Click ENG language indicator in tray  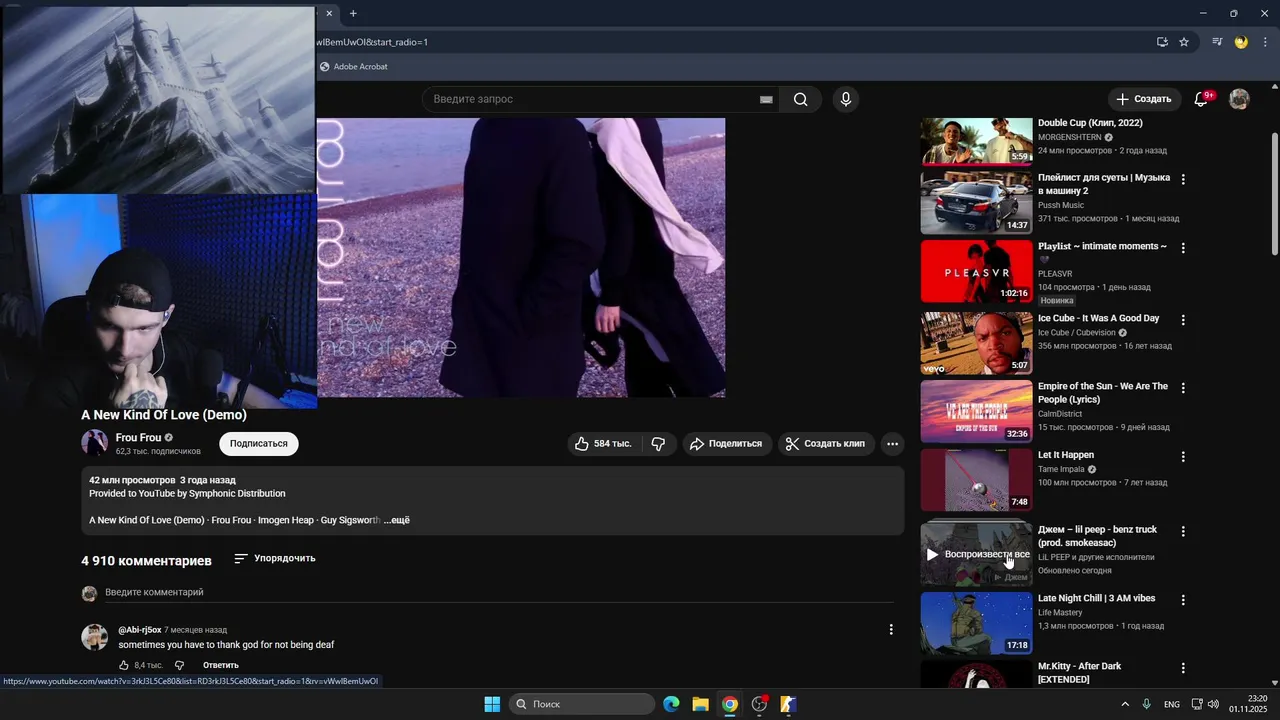pos(1171,704)
